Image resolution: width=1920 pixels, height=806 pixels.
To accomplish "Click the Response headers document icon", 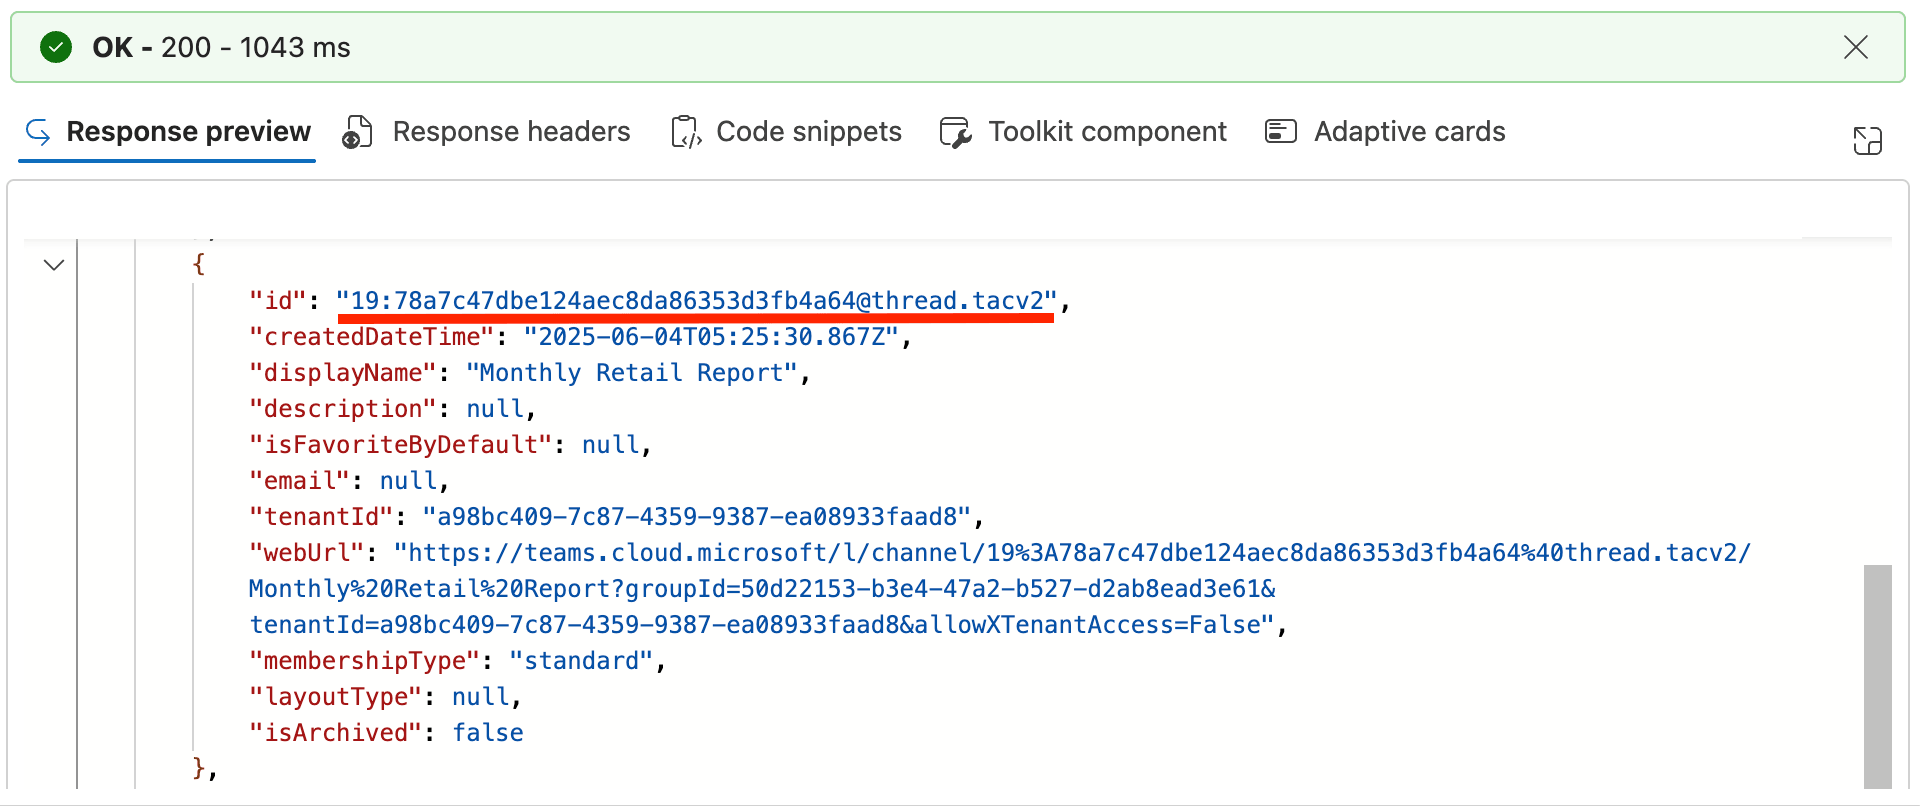I will (357, 132).
